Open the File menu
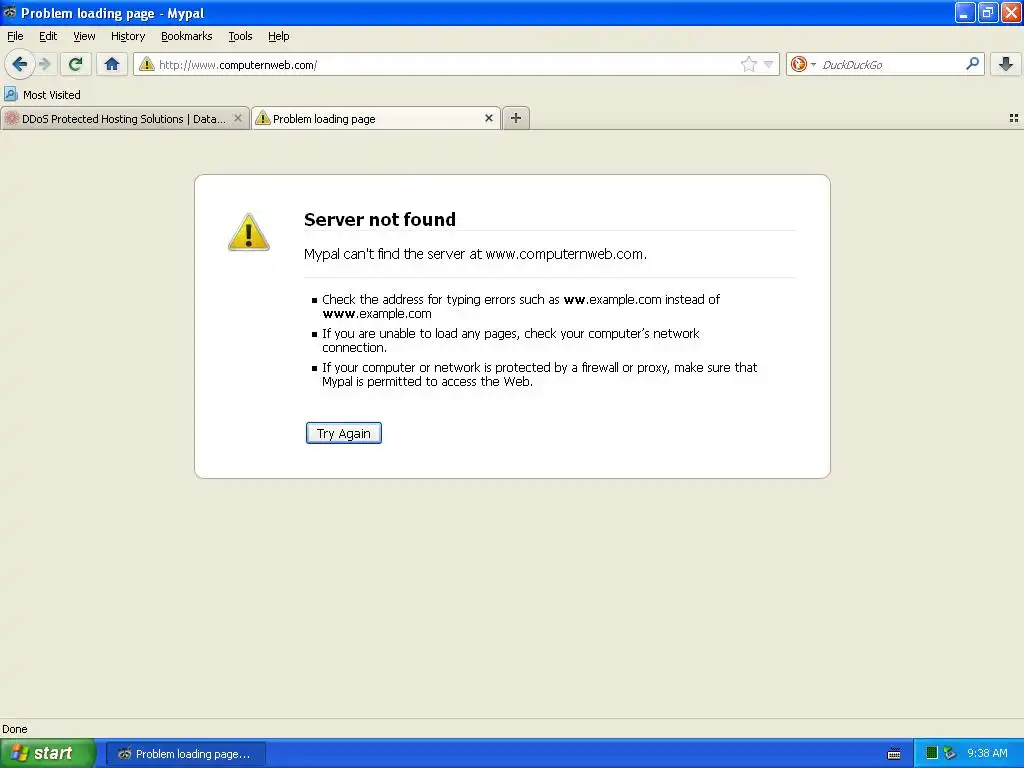This screenshot has width=1024, height=768. click(x=15, y=36)
